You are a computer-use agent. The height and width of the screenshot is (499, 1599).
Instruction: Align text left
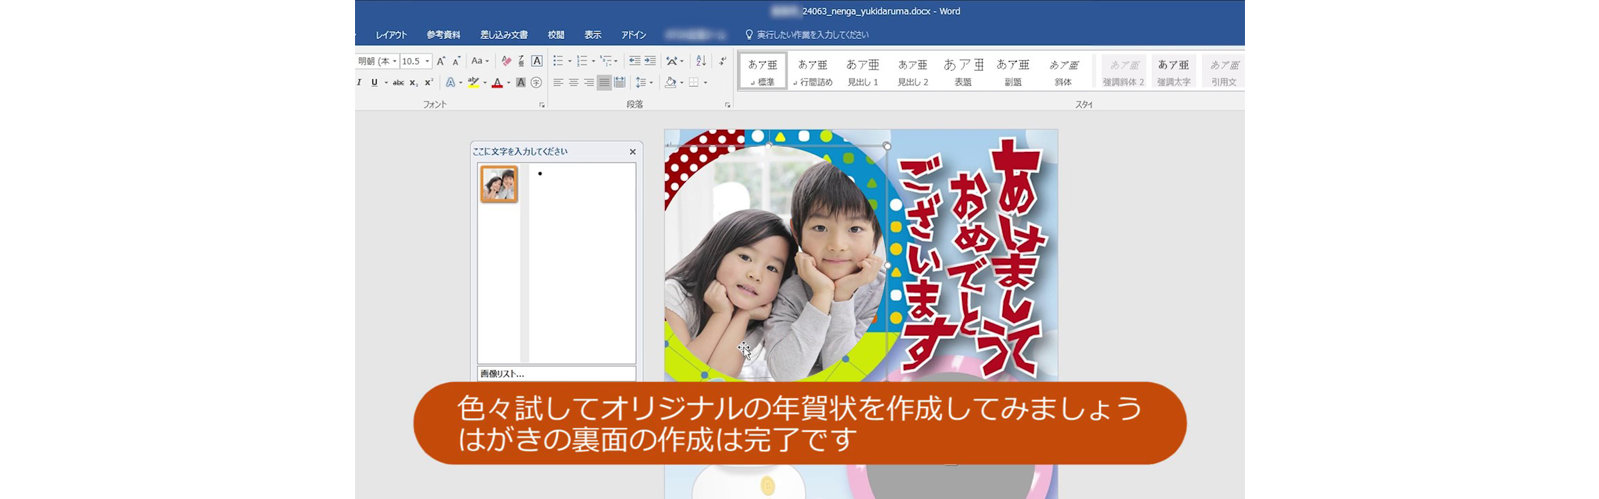(558, 83)
